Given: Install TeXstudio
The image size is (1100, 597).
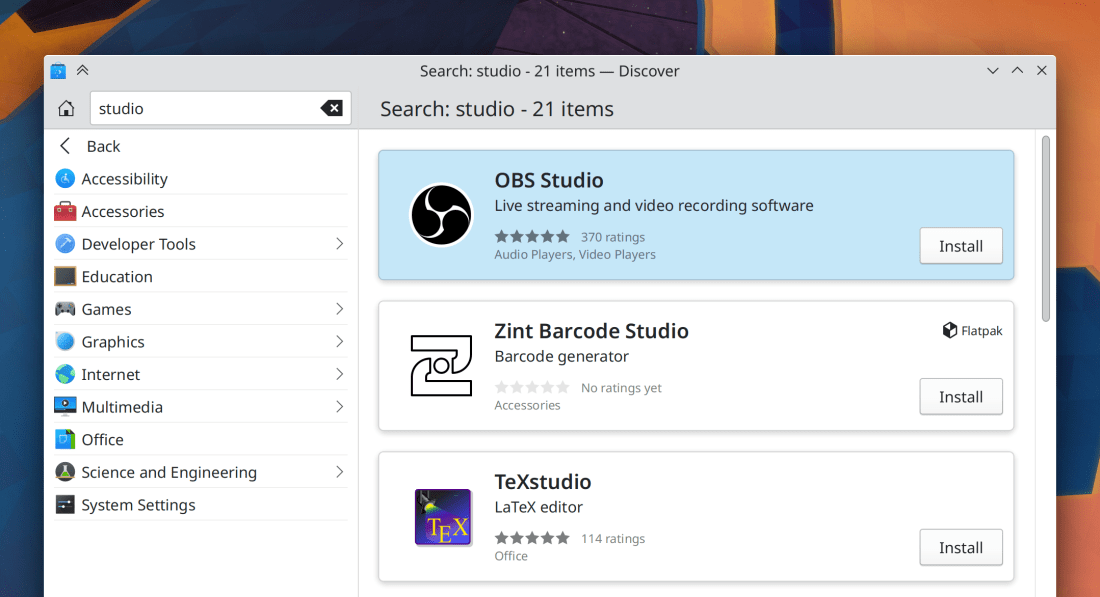Looking at the screenshot, I should 960,548.
